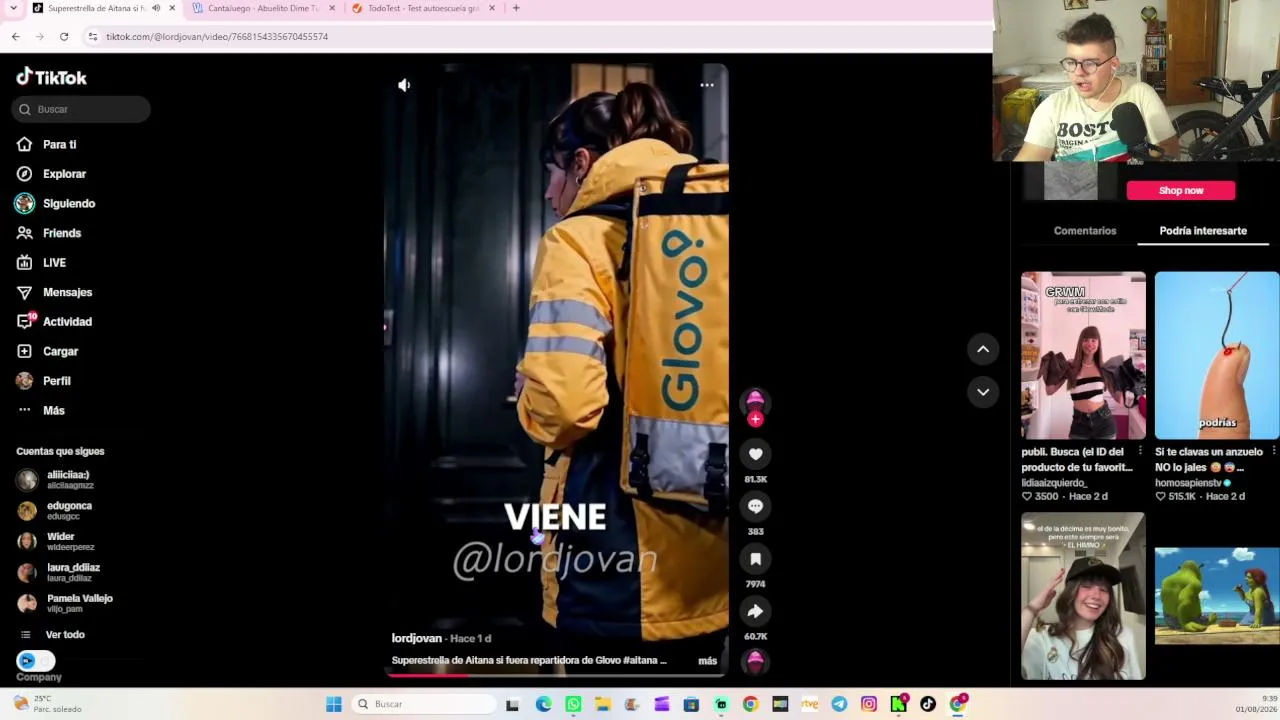The height and width of the screenshot is (720, 1280).
Task: Open a new browser tab
Action: pos(516,8)
